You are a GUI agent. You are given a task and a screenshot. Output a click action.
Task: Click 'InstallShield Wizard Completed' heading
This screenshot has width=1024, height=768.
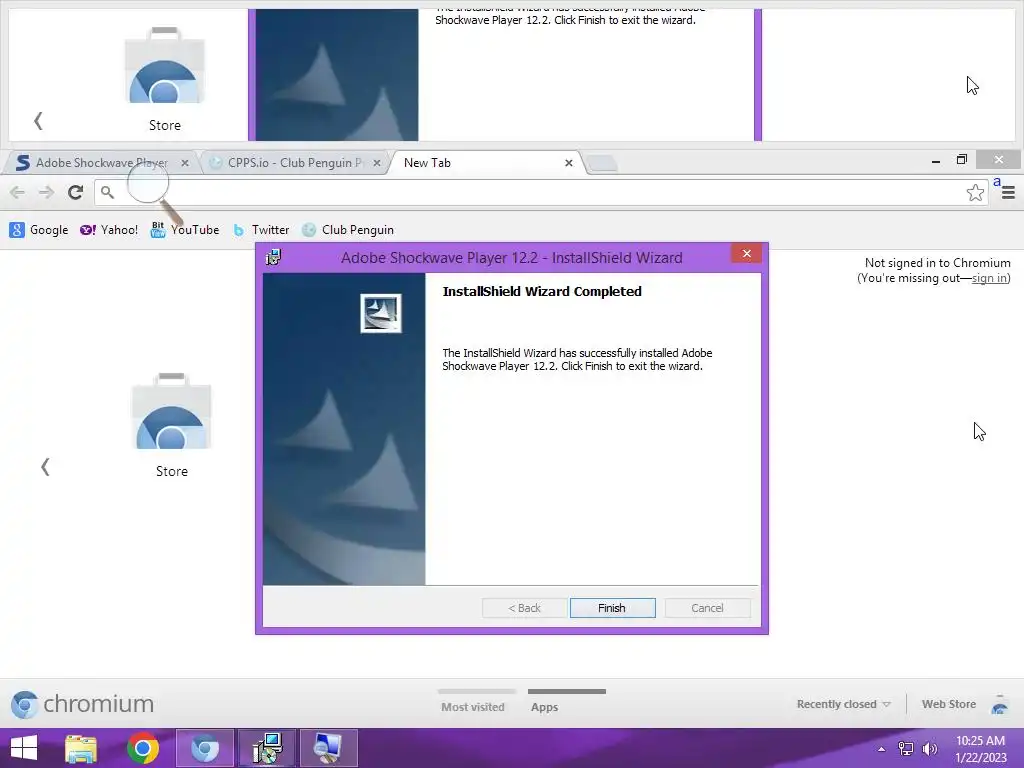point(542,291)
